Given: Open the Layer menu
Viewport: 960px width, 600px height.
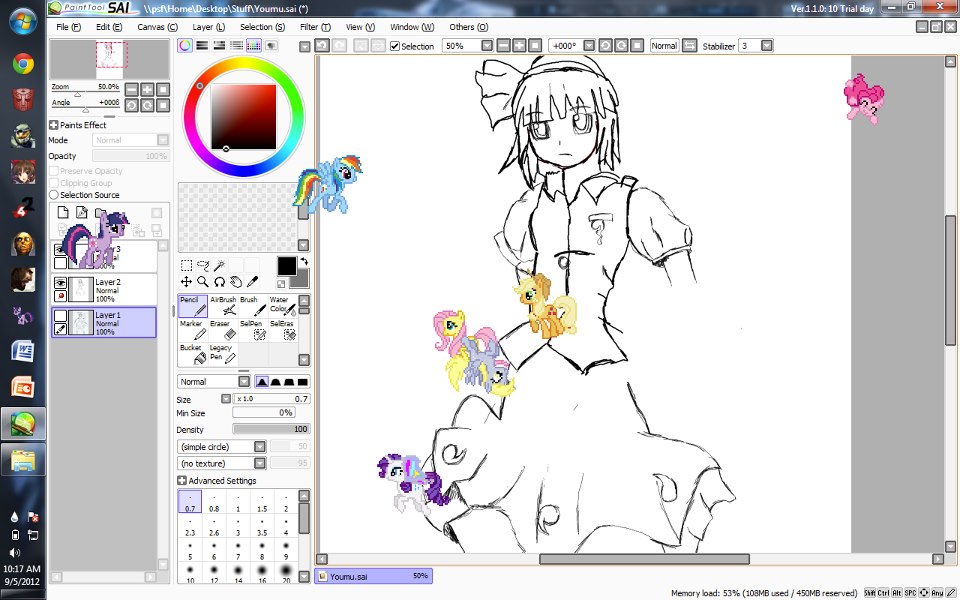Looking at the screenshot, I should click(x=209, y=27).
